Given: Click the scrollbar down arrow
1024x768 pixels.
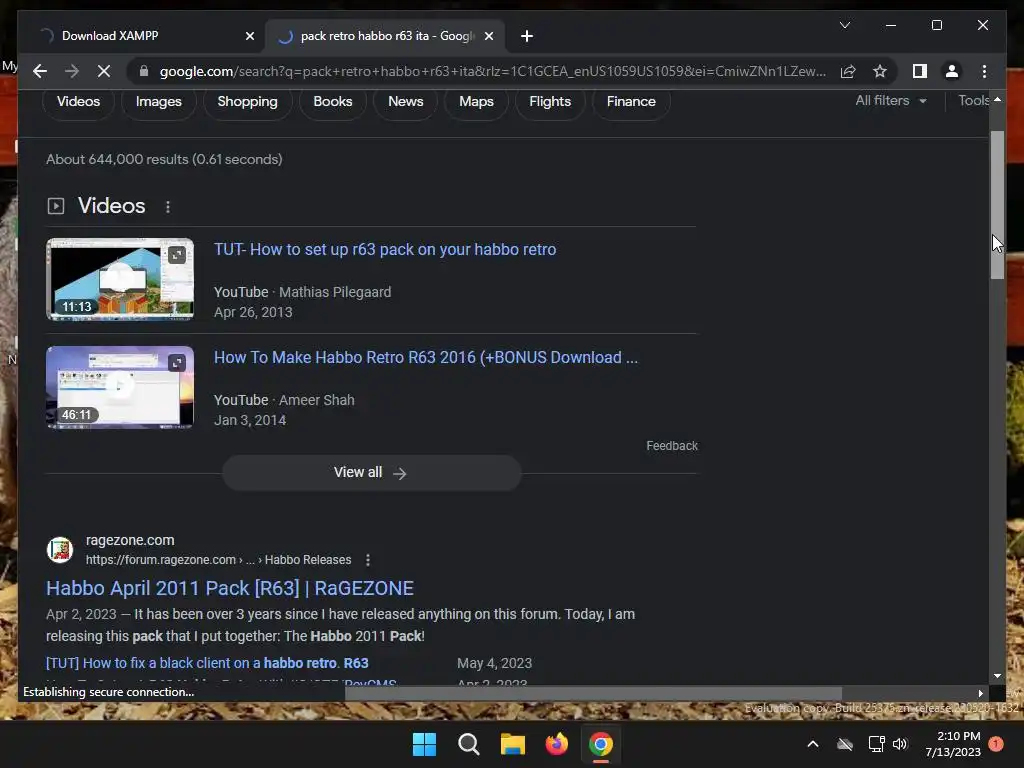Looking at the screenshot, I should pos(997,676).
